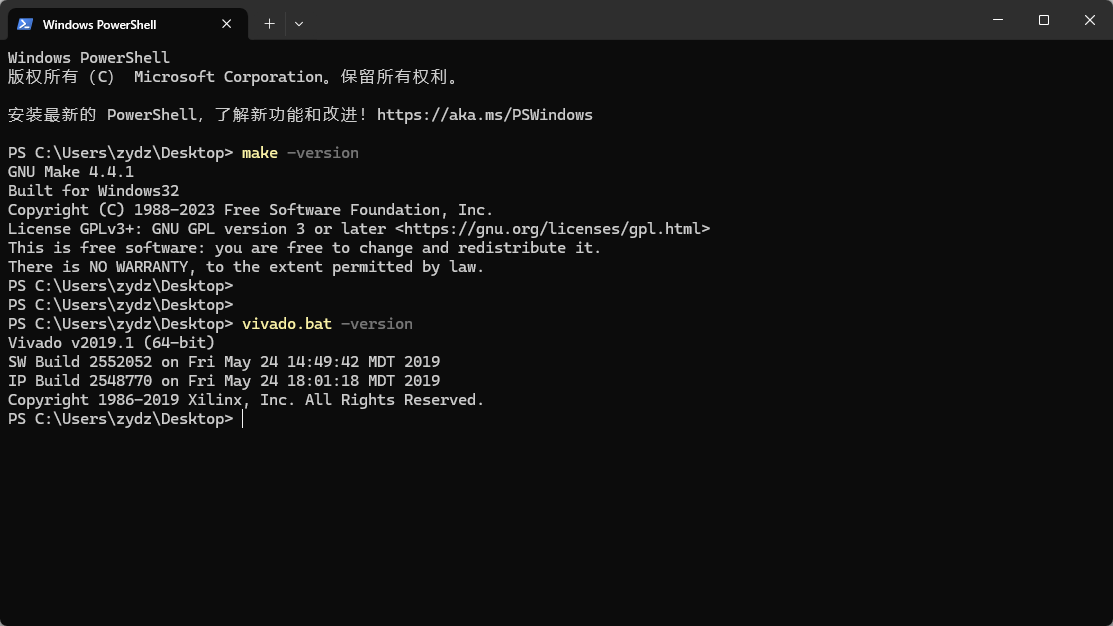Expand the new tab profile dropdown chevron
1113x626 pixels.
(x=299, y=23)
